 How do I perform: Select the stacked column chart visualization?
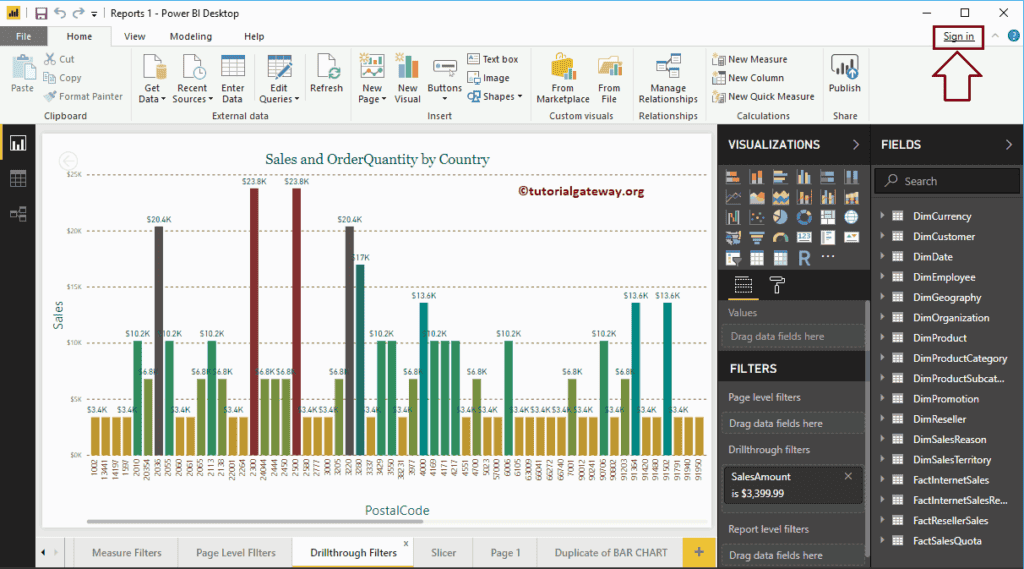pos(756,177)
